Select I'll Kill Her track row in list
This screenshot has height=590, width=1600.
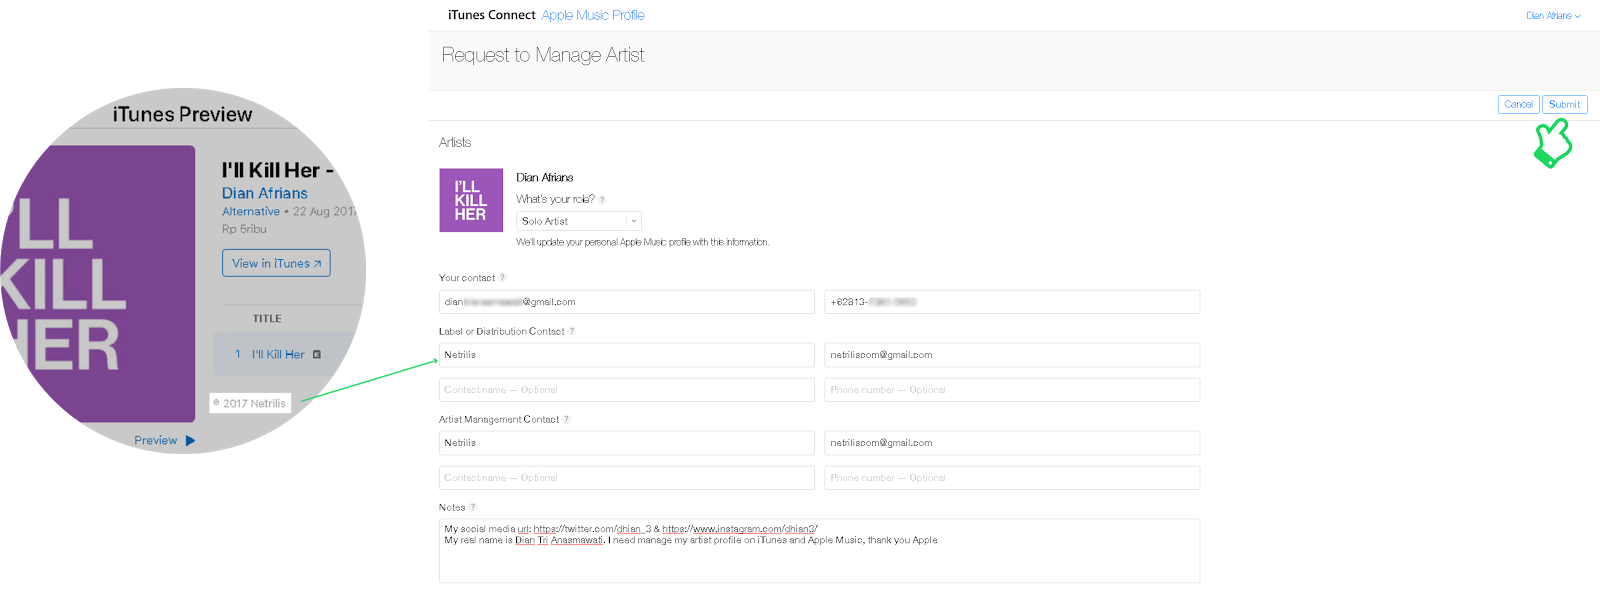pos(289,354)
